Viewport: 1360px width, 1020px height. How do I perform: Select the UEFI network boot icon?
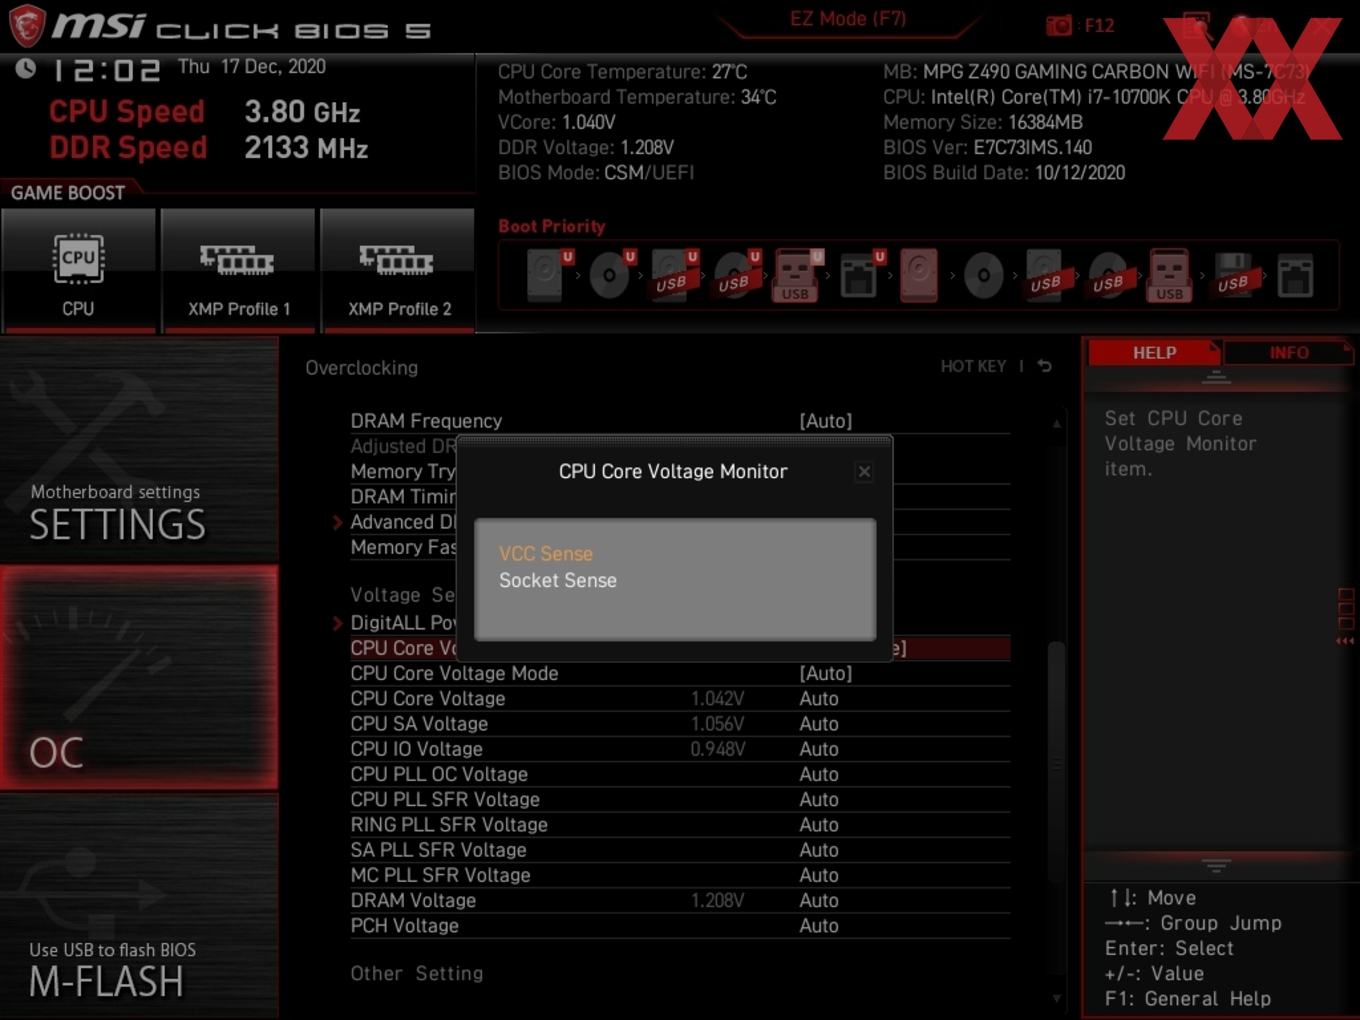pyautogui.click(x=860, y=275)
